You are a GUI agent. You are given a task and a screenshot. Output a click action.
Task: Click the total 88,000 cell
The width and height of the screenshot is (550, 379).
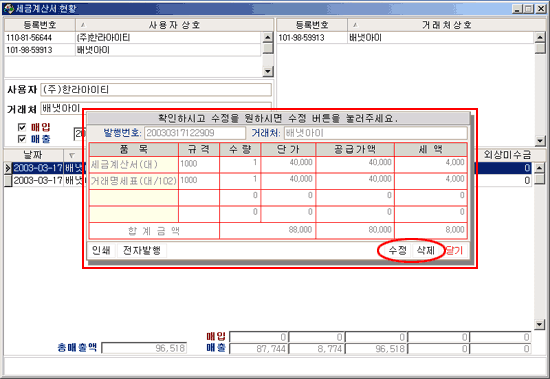[x=267, y=230]
